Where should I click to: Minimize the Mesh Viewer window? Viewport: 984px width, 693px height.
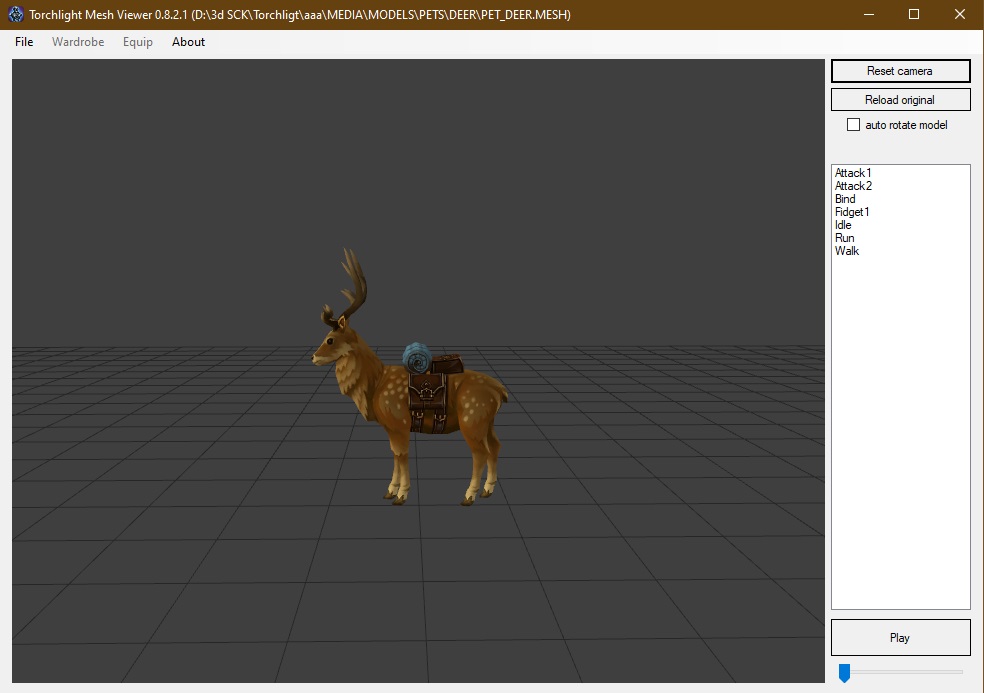tap(869, 14)
